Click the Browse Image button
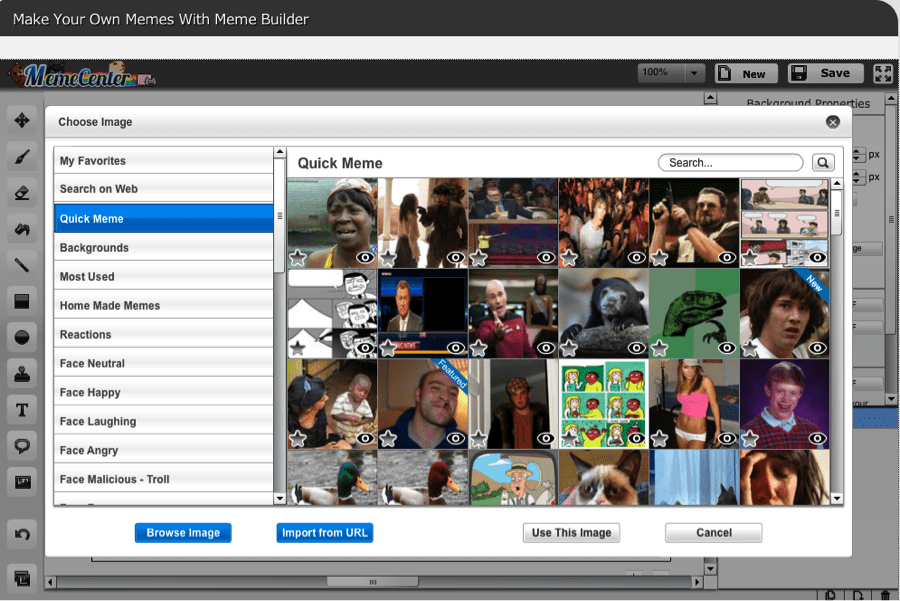Image resolution: width=900 pixels, height=601 pixels. (x=183, y=533)
